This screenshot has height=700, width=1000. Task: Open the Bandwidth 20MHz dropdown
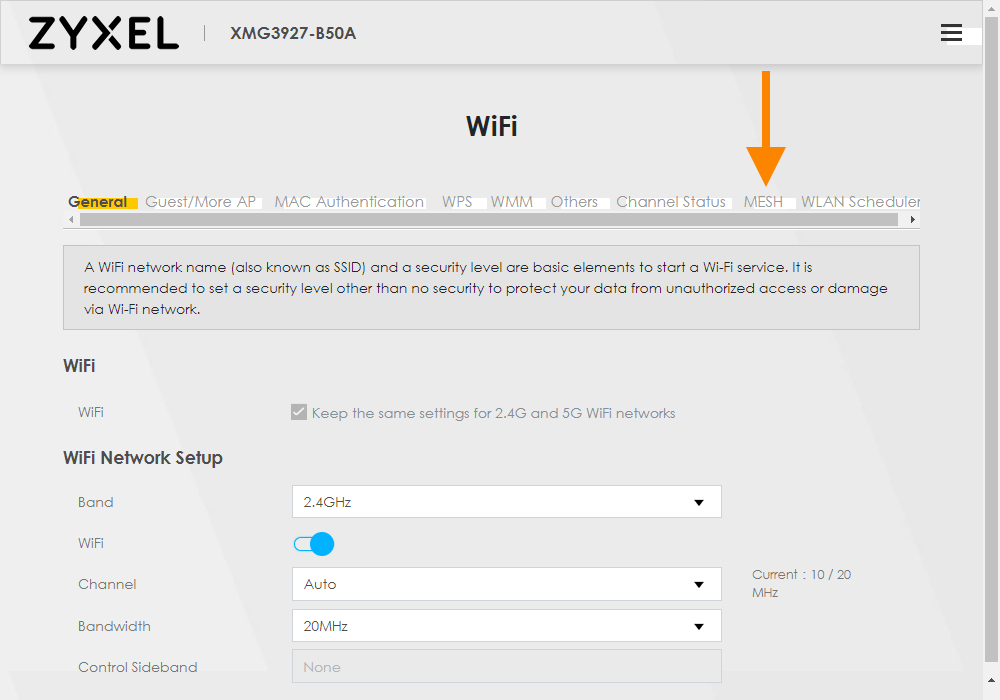tap(506, 626)
